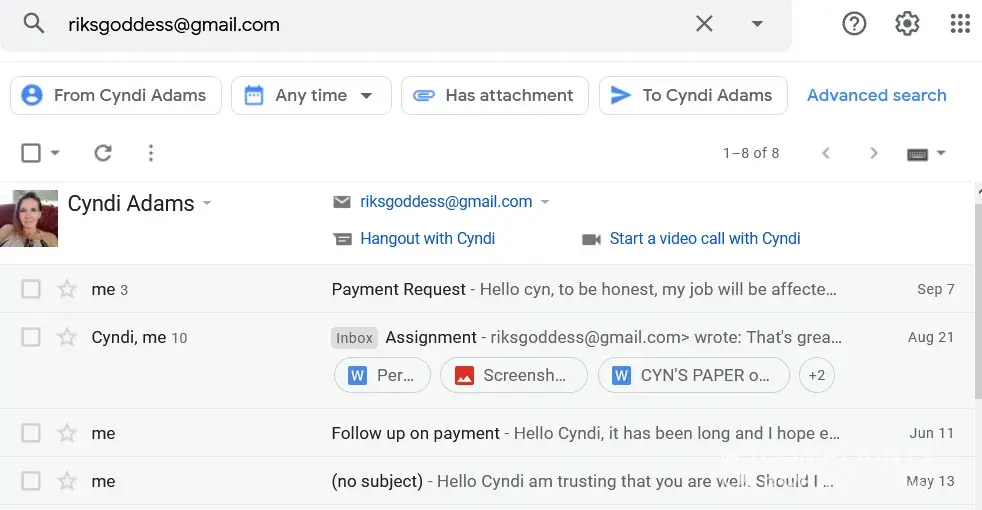Clear the search with the X icon
982x510 pixels.
click(704, 24)
